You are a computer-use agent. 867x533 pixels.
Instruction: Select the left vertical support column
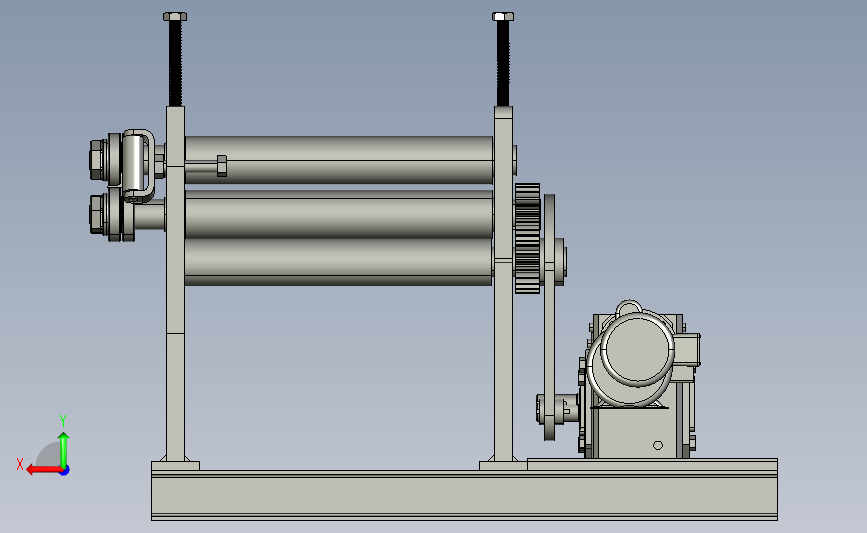175,283
